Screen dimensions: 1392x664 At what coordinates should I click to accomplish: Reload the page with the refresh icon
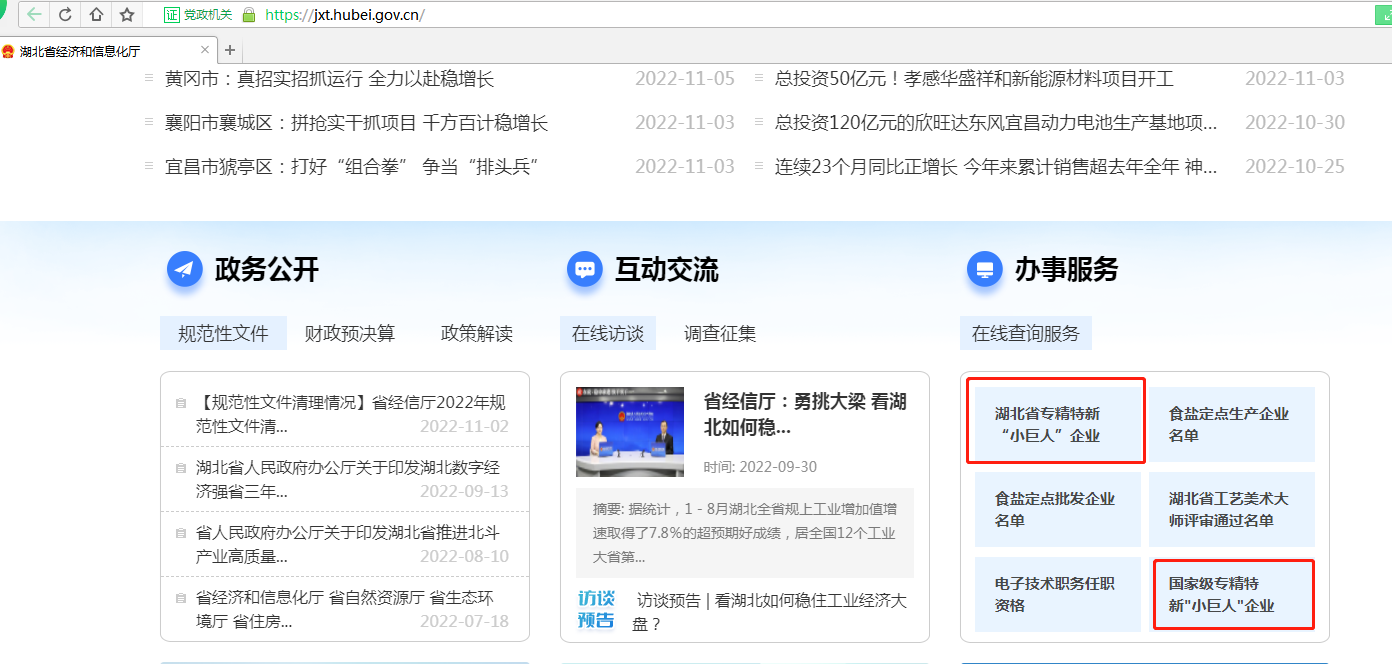coord(65,14)
